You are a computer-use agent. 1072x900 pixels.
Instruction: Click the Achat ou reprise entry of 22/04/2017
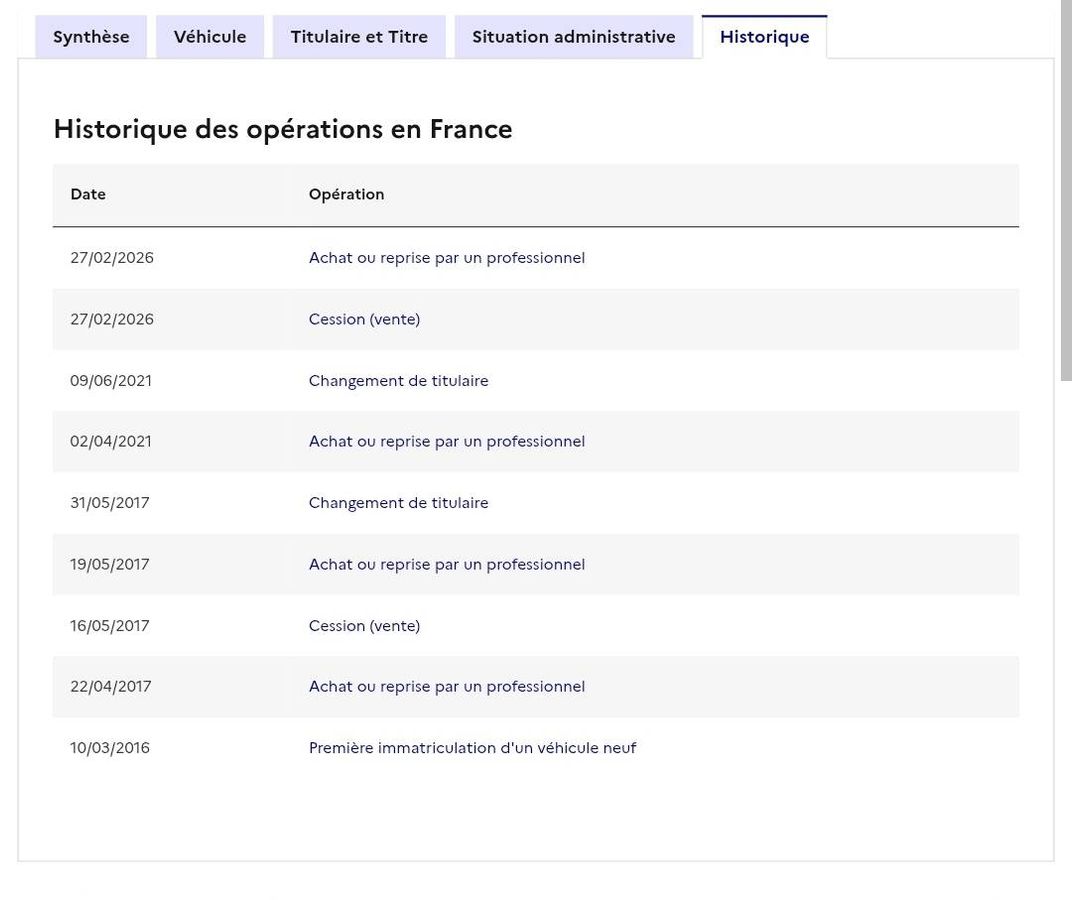click(446, 687)
